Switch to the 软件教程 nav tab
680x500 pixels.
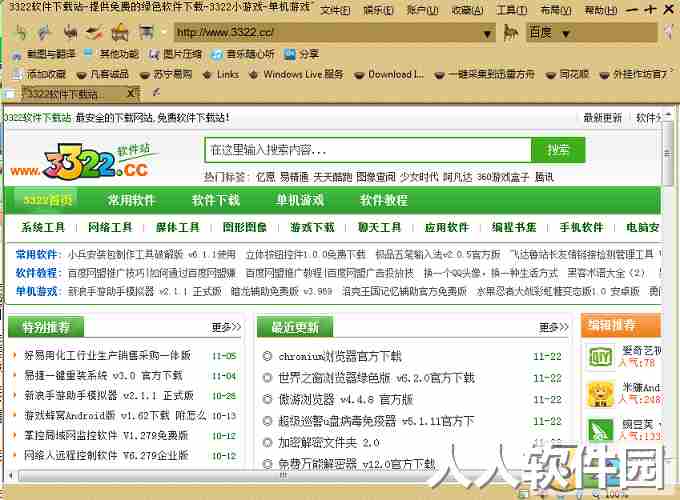click(x=384, y=200)
